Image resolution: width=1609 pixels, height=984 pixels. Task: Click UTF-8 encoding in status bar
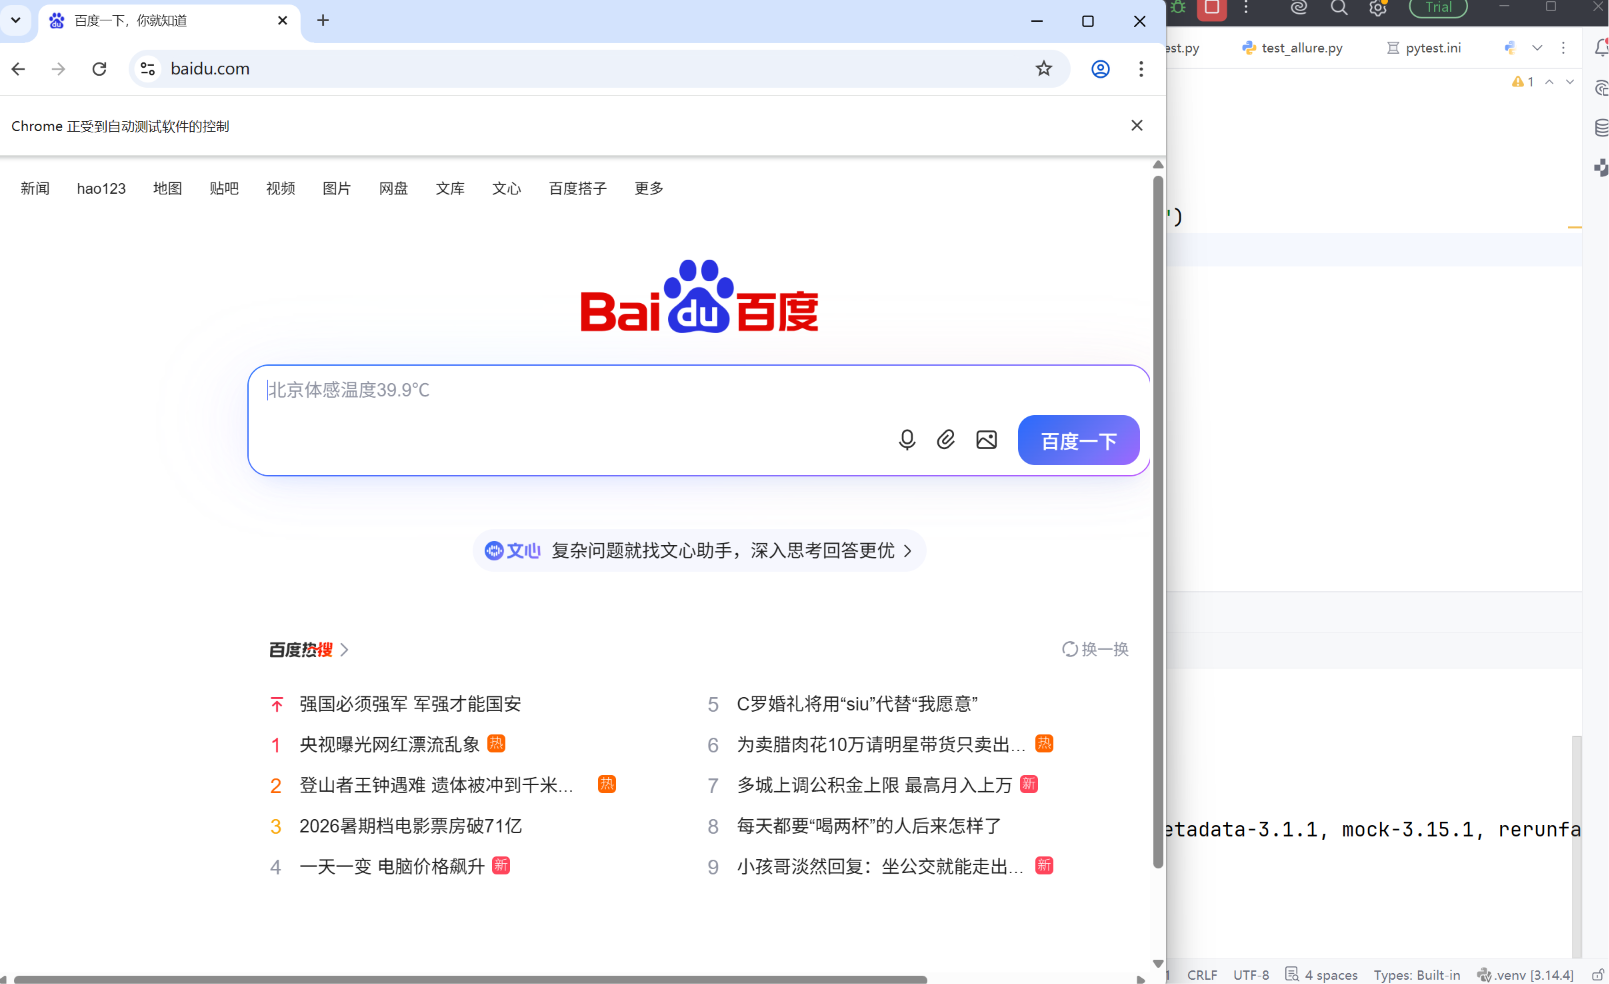[1251, 975]
